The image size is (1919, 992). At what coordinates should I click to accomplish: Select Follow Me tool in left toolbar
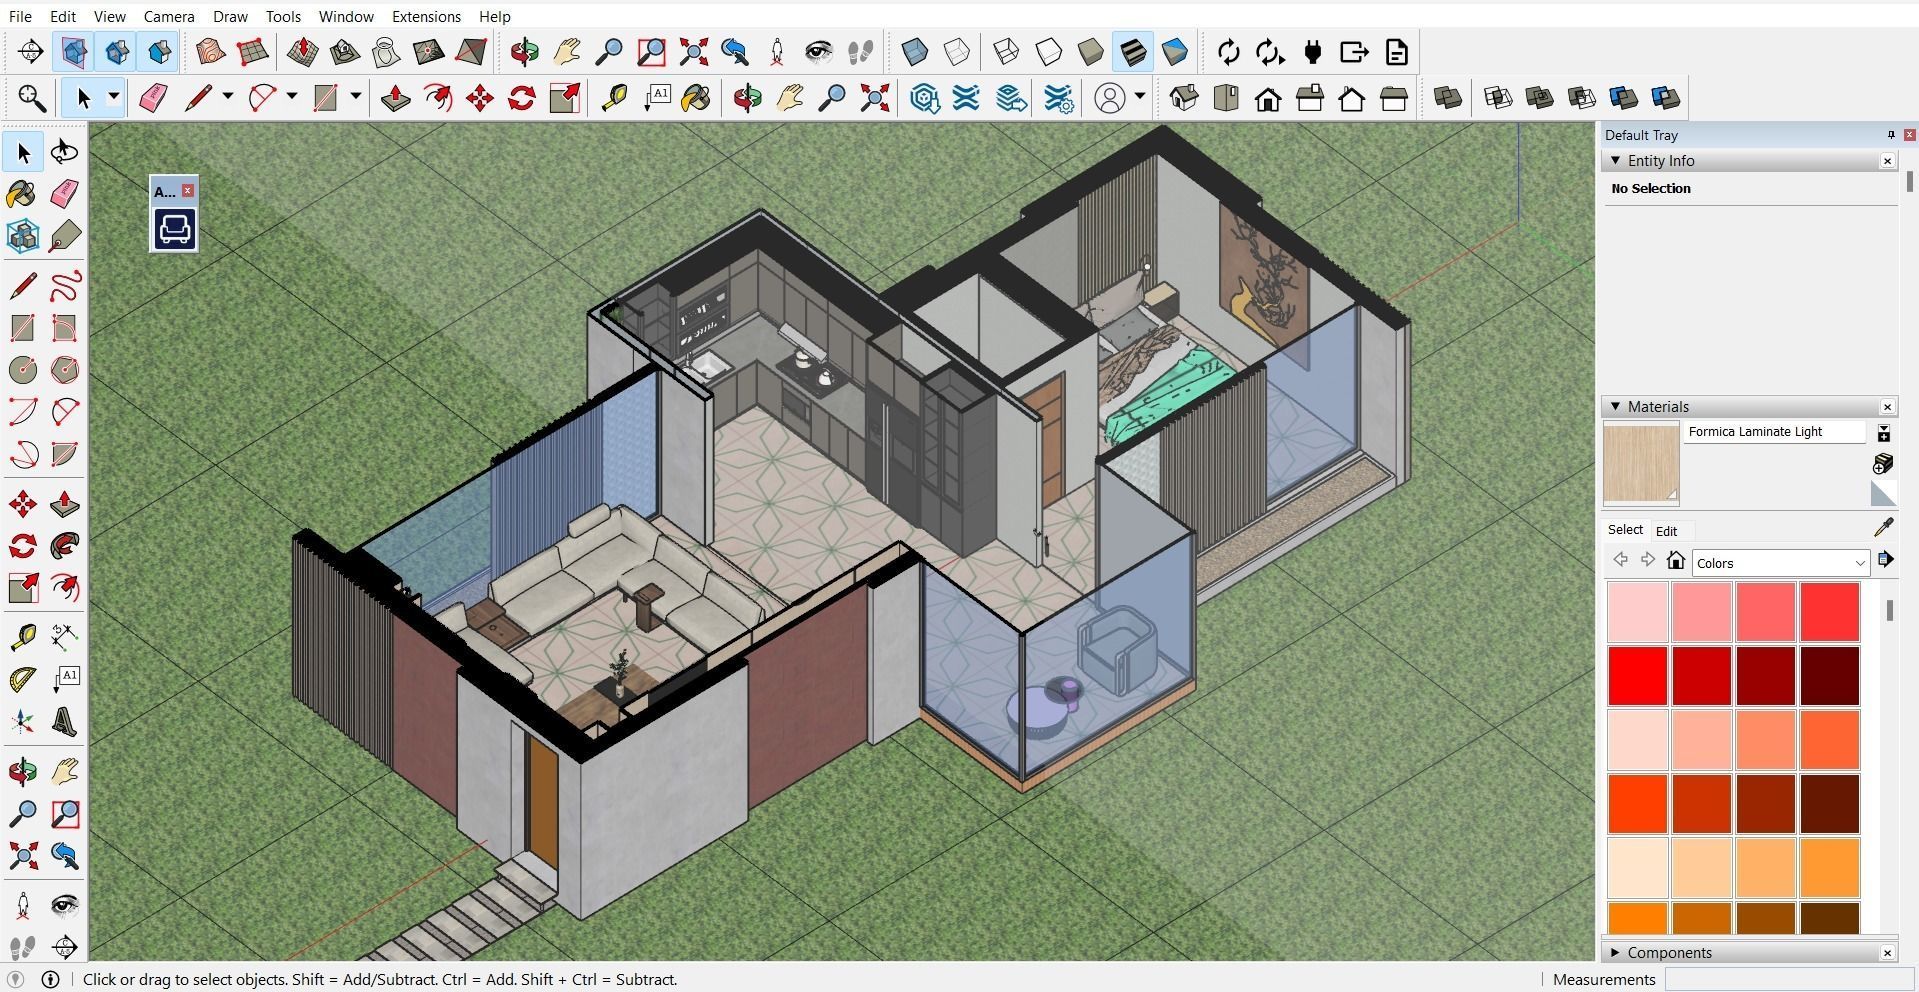(65, 546)
